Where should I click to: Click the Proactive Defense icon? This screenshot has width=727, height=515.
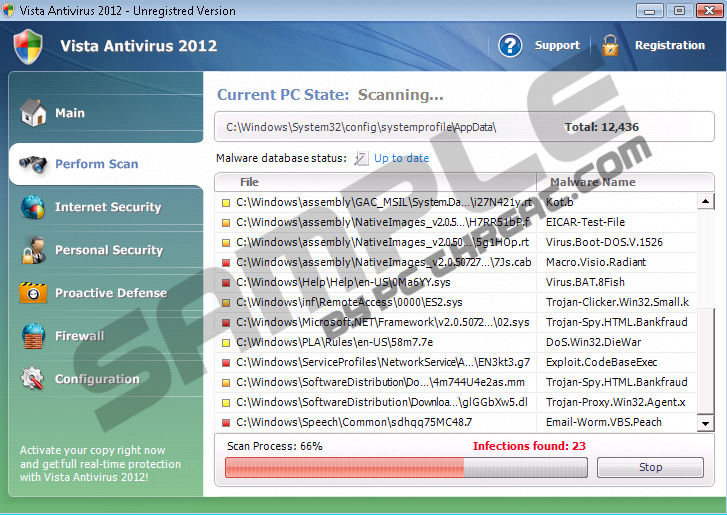click(33, 292)
